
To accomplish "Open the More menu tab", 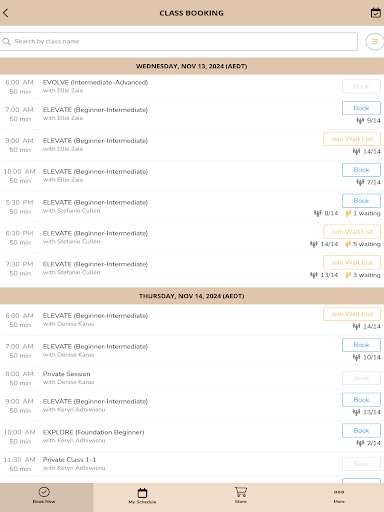I will click(339, 495).
